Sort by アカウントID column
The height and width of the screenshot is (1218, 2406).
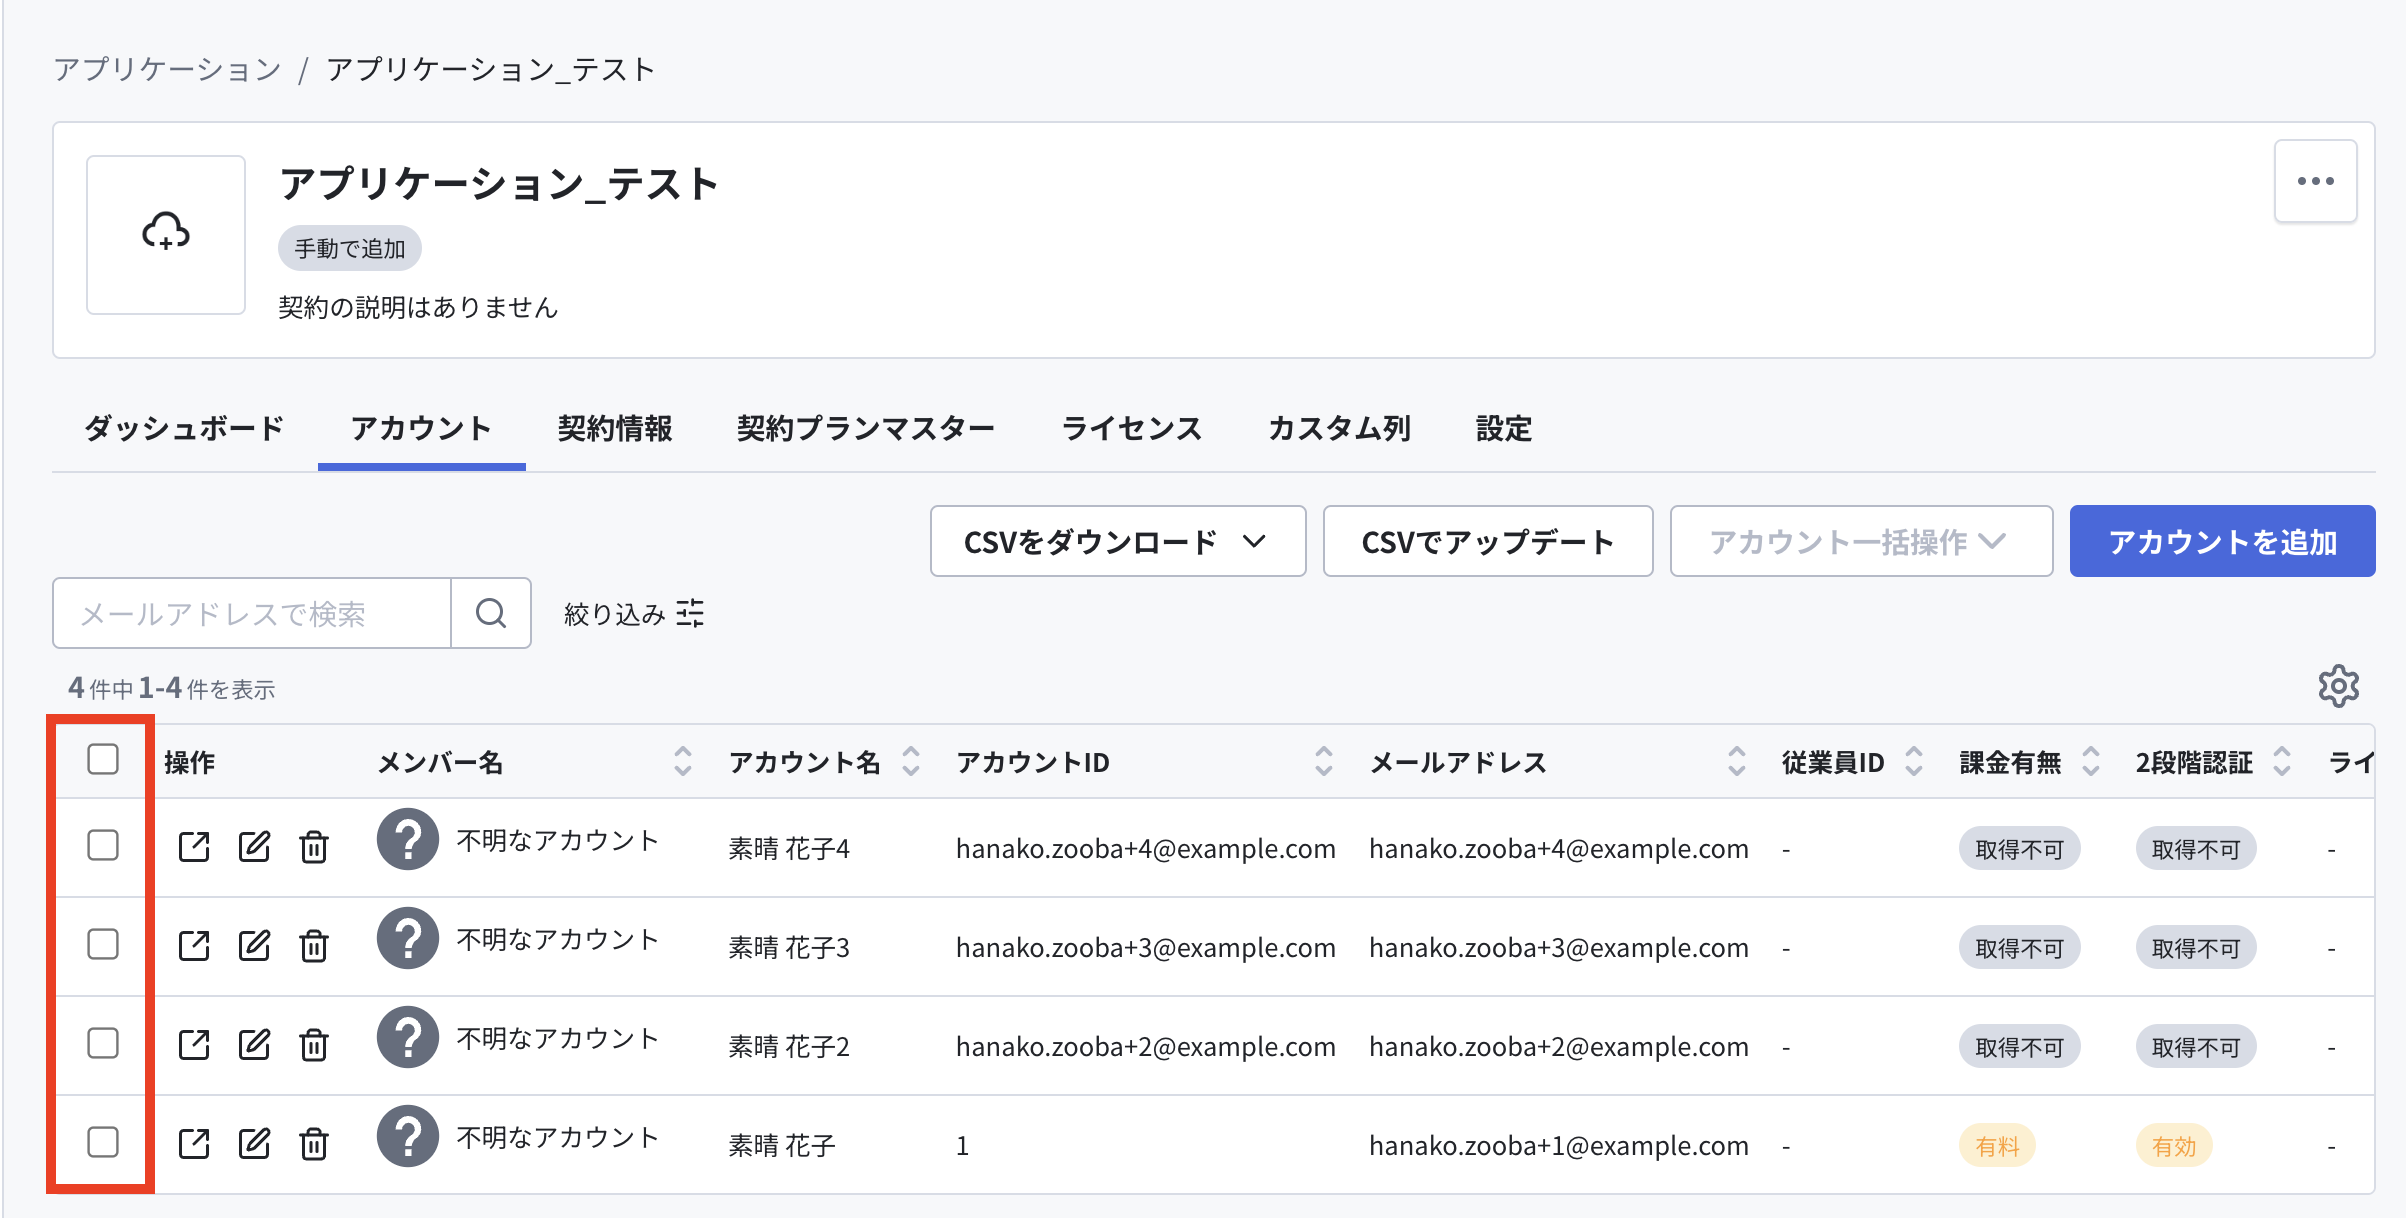point(1324,761)
